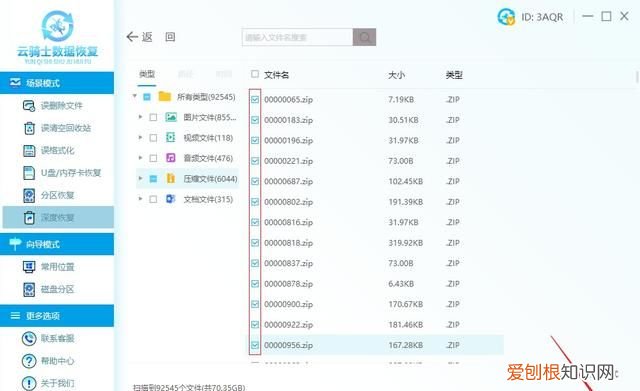Select the 类型 tab

147,74
